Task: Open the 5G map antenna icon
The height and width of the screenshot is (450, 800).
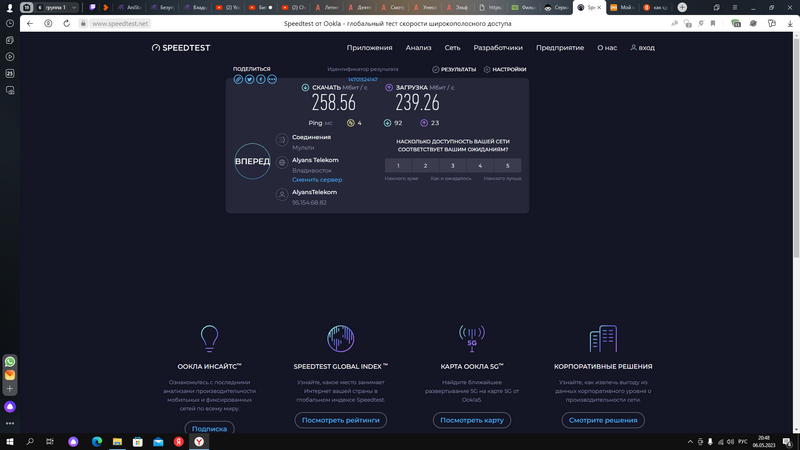Action: tap(472, 338)
